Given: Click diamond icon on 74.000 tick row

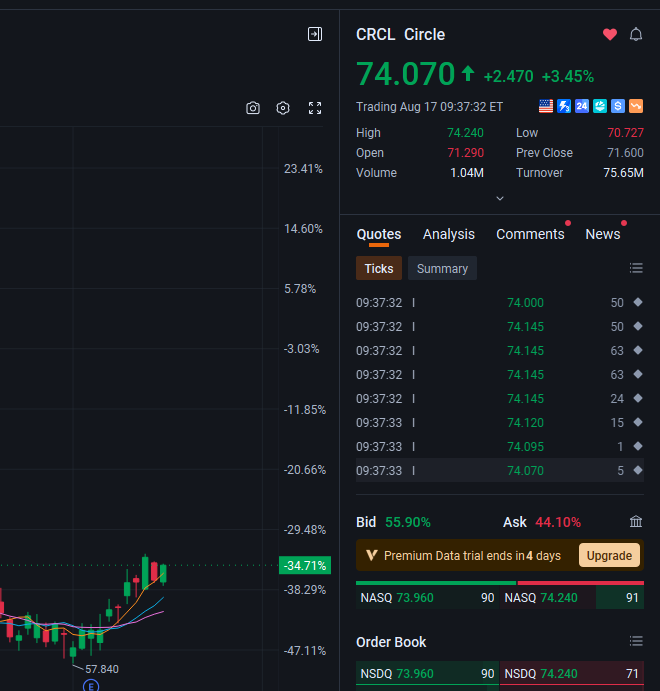Looking at the screenshot, I should pos(638,302).
